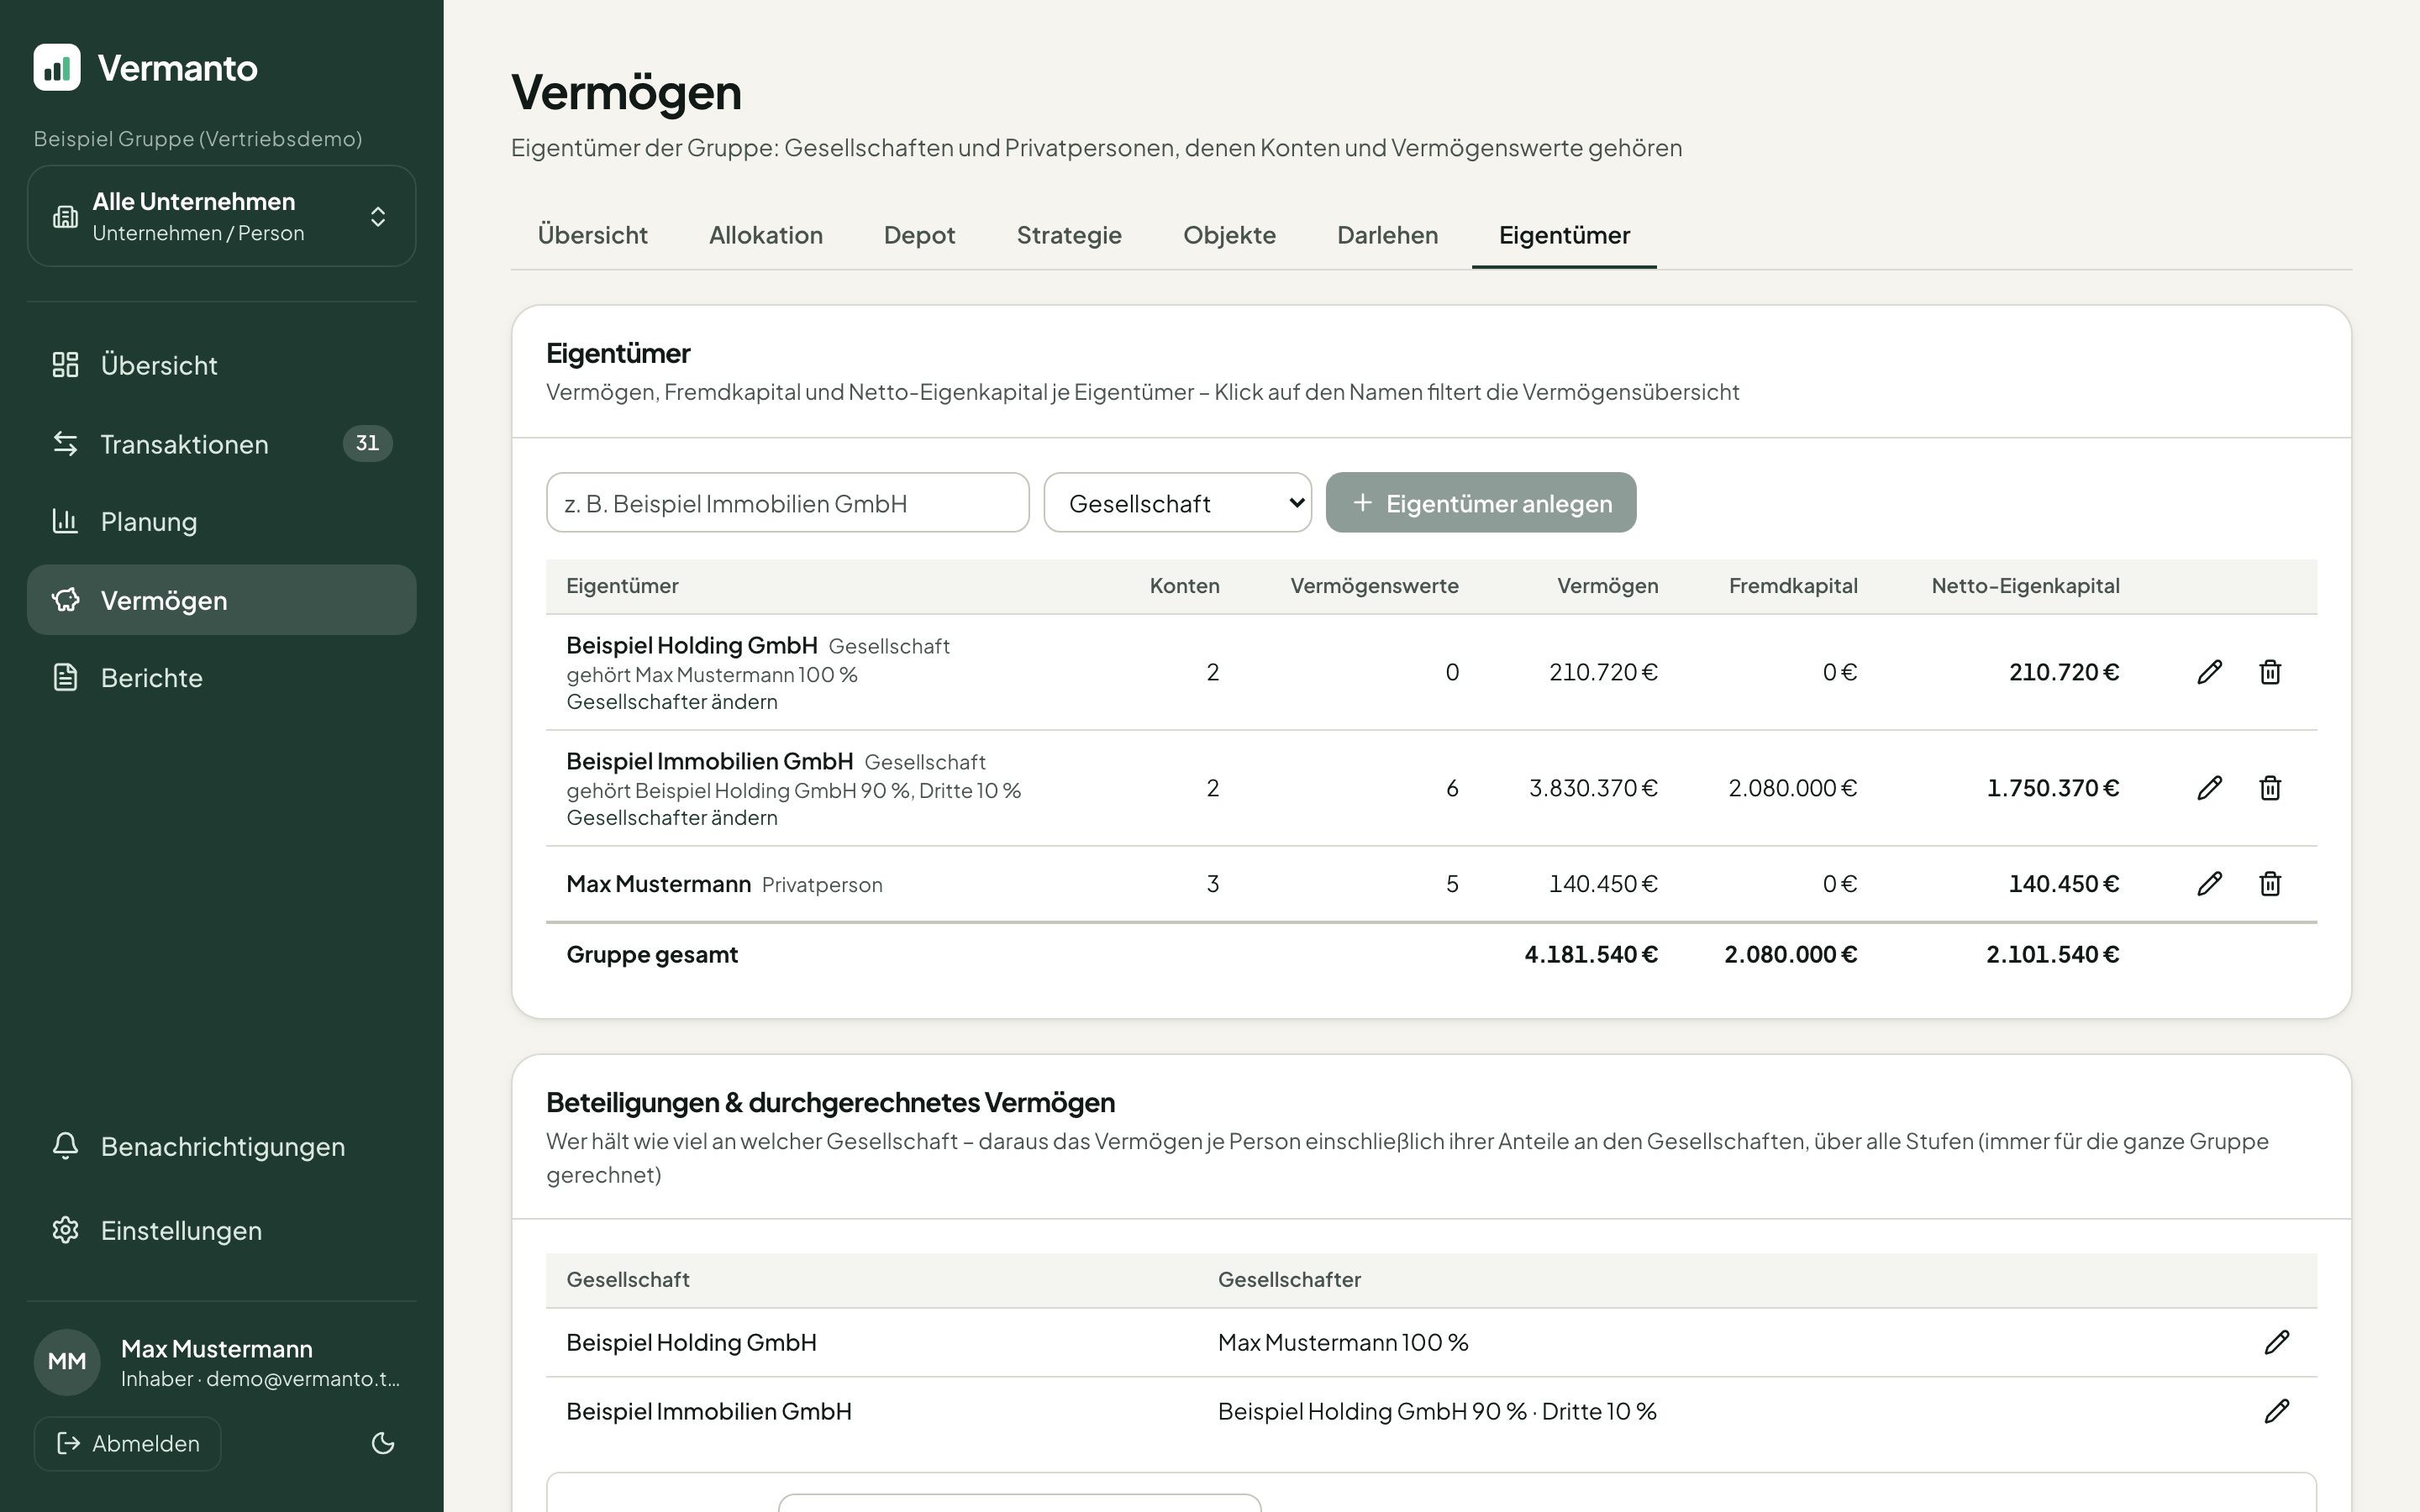Edit Max Mustermann owner with pencil icon
Screen dimensions: 2420x1512
coord(2209,884)
